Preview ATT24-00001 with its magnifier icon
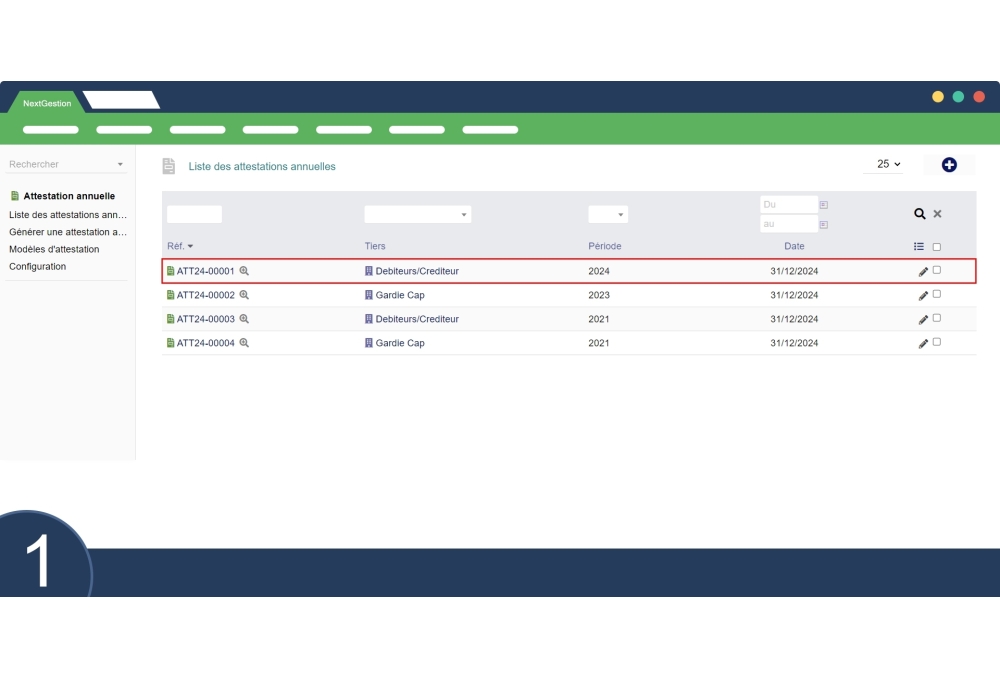Viewport: 1000px width, 679px height. click(244, 271)
